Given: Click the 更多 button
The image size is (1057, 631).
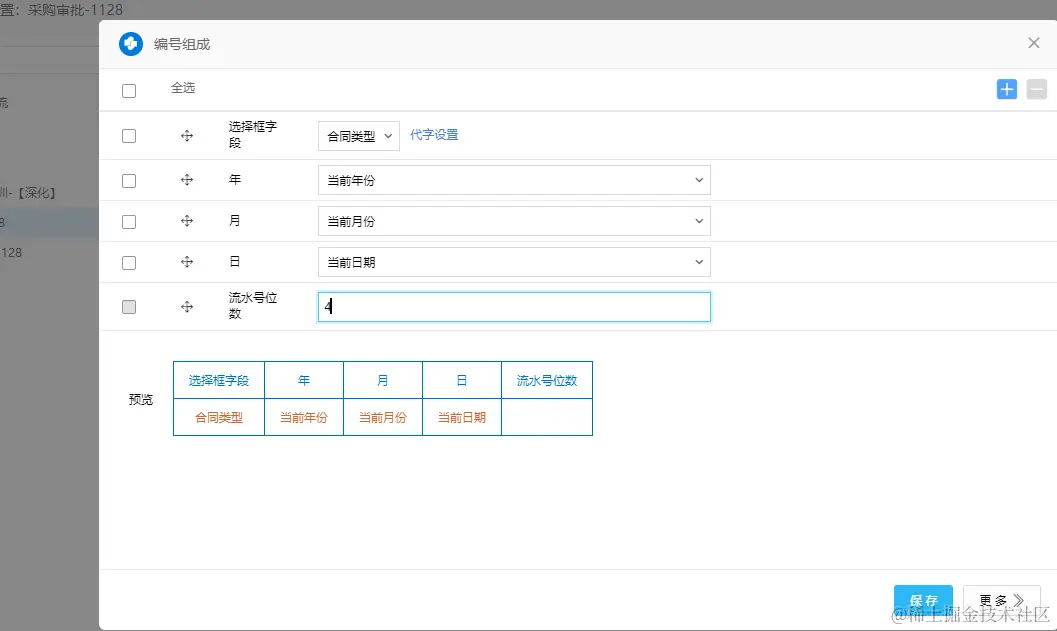Looking at the screenshot, I should (x=1002, y=600).
